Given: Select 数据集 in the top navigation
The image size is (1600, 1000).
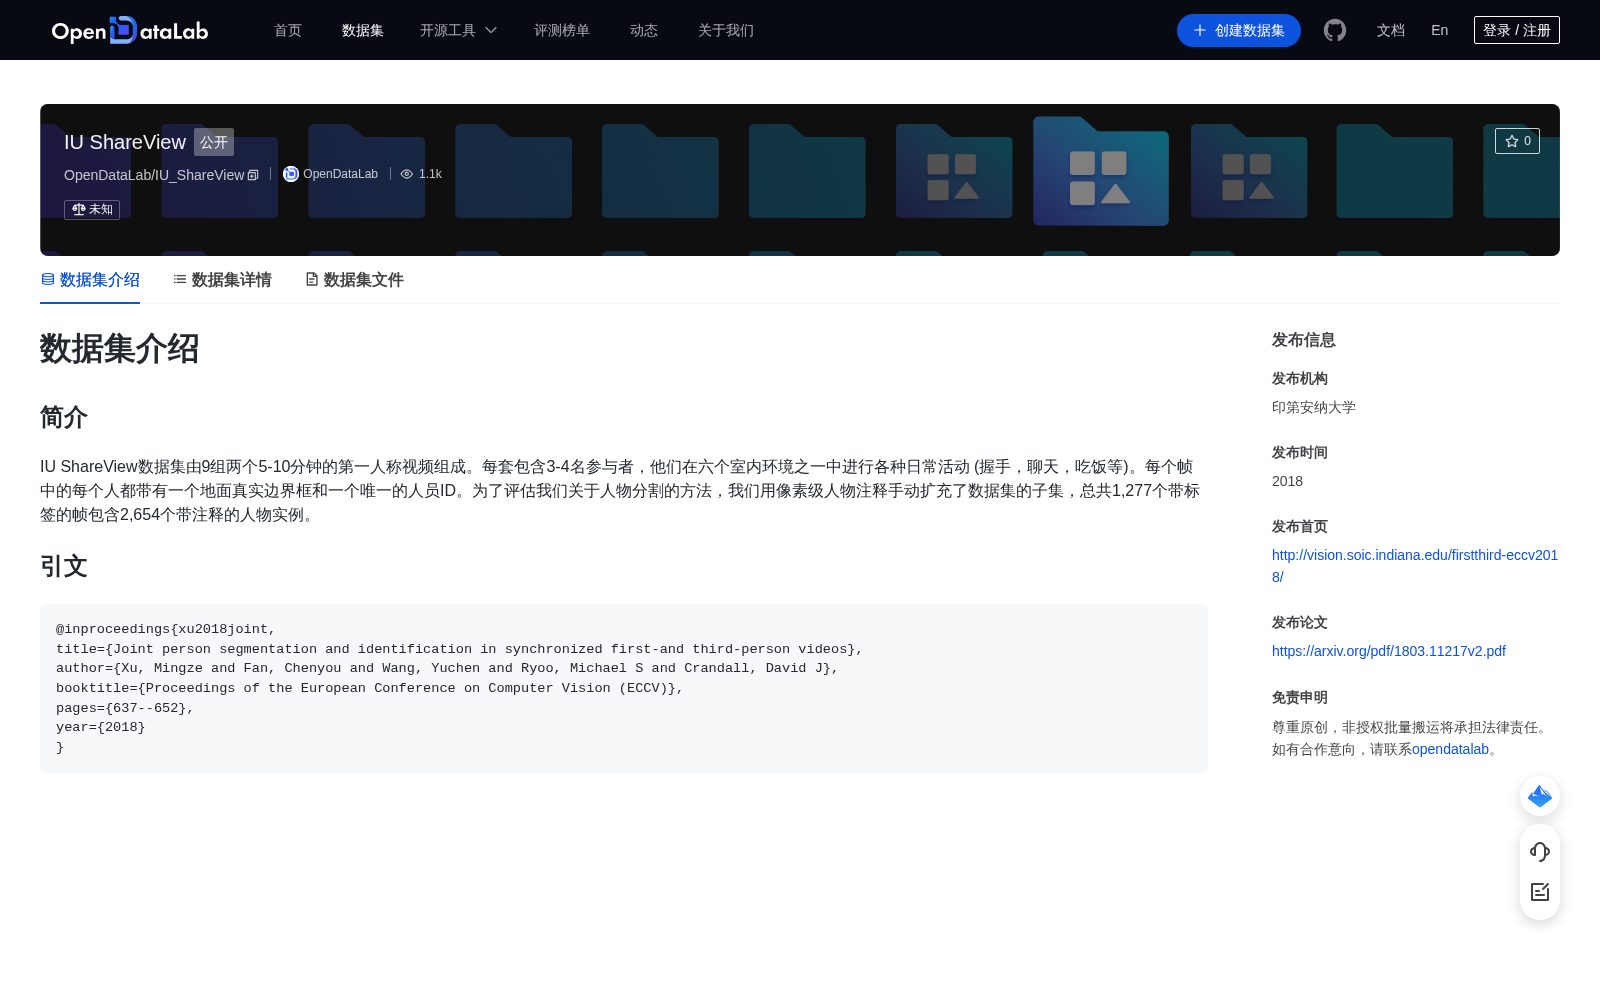Looking at the screenshot, I should click(x=363, y=30).
